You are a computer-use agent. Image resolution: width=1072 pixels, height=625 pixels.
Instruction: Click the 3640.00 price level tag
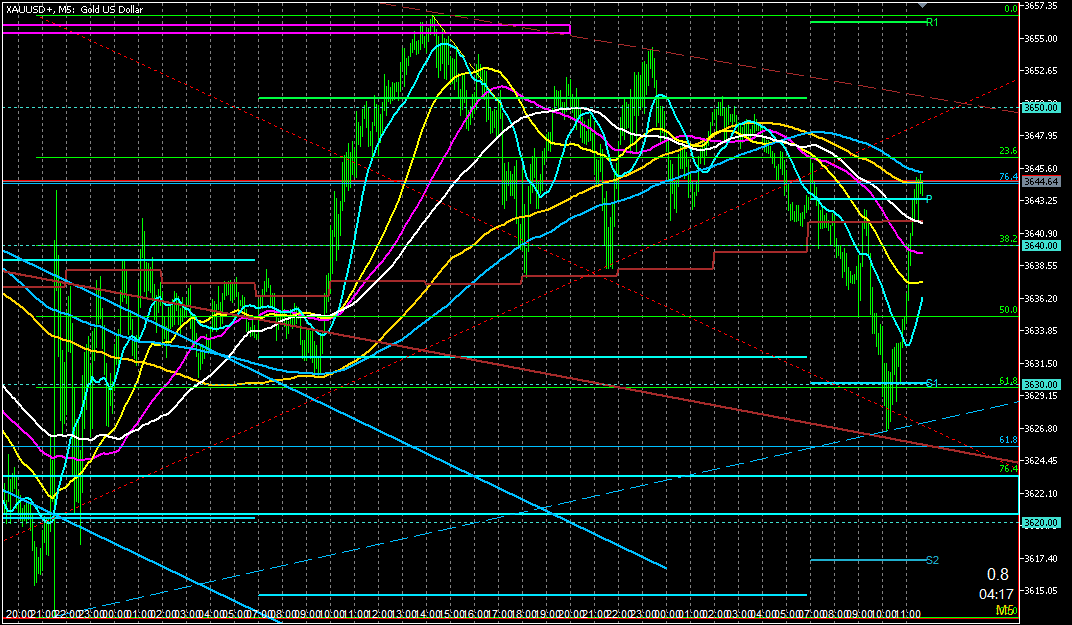pyautogui.click(x=1040, y=245)
